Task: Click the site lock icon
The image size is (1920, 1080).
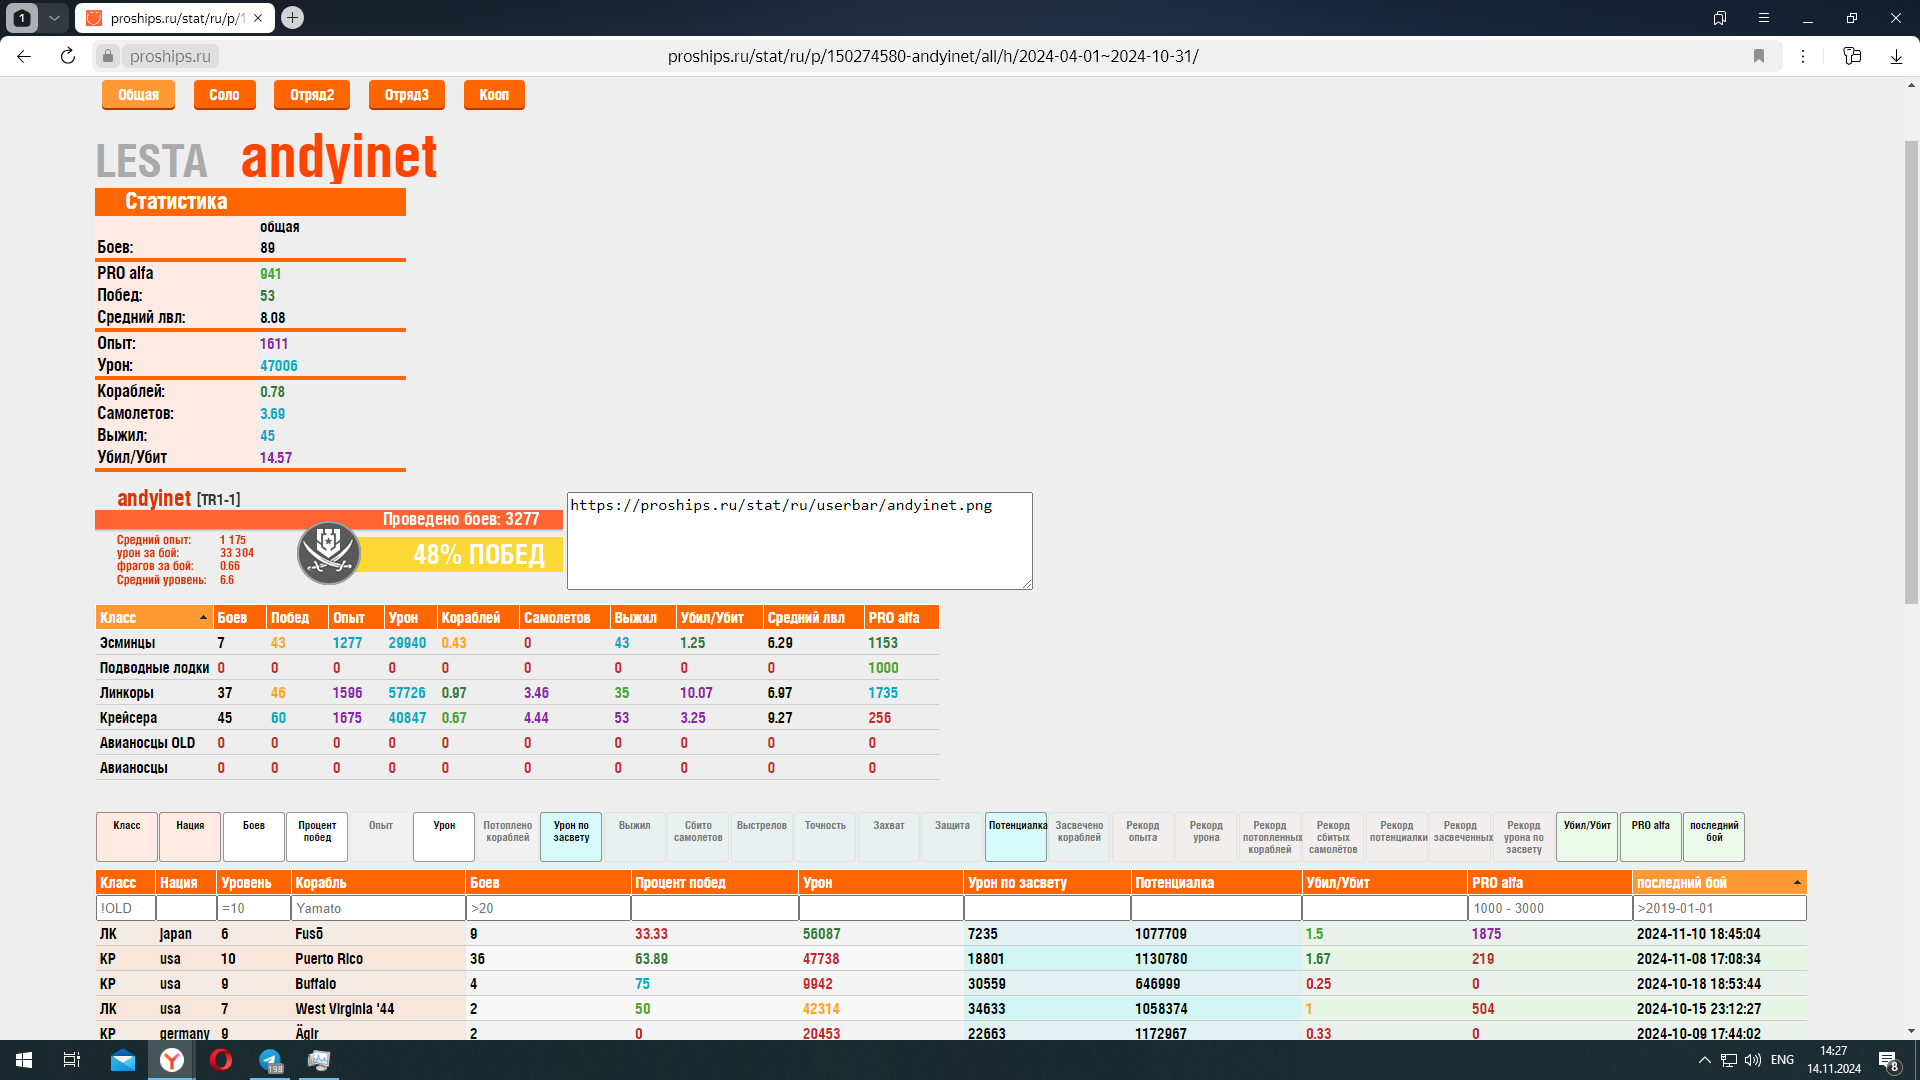Action: click(108, 56)
